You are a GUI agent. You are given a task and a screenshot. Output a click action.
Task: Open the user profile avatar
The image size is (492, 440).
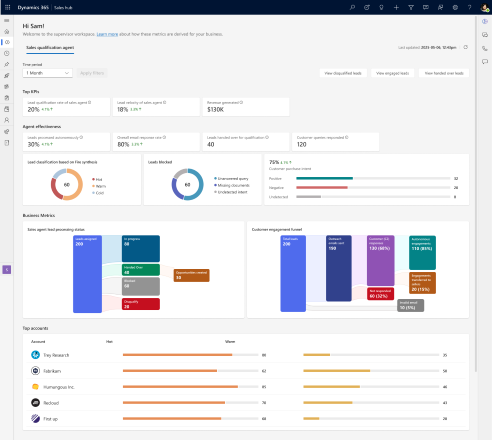485,8
